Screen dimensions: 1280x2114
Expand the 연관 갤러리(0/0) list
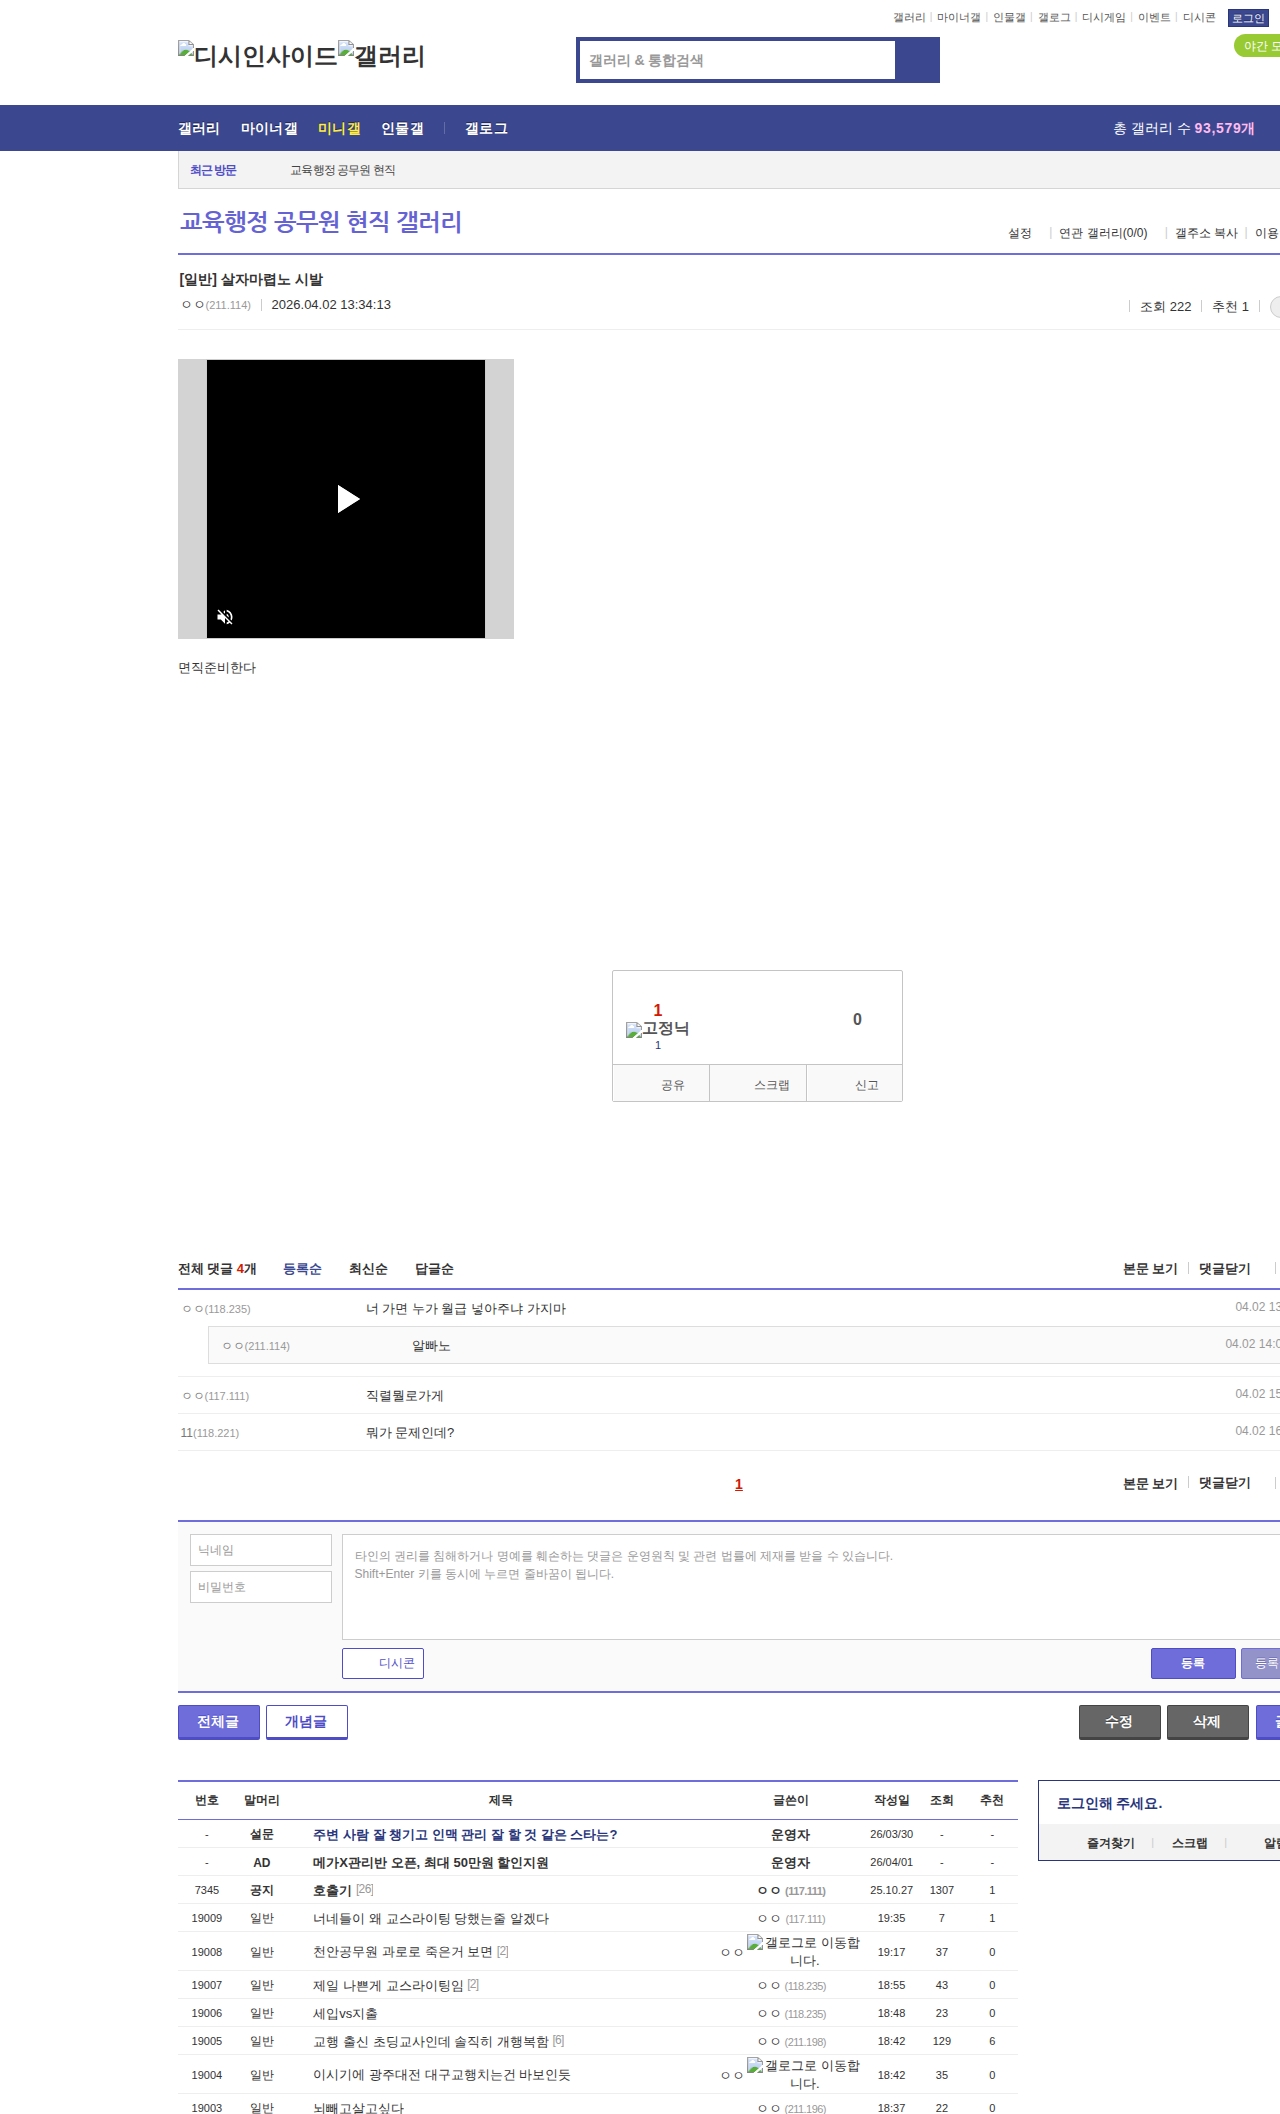[x=1103, y=233]
